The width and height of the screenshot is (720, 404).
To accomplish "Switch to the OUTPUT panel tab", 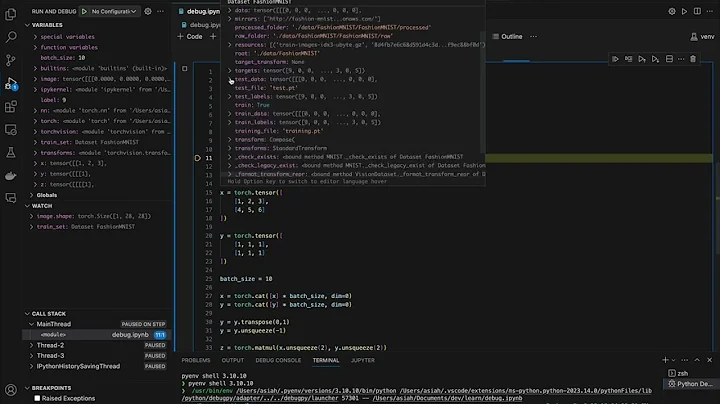I will pyautogui.click(x=233, y=360).
